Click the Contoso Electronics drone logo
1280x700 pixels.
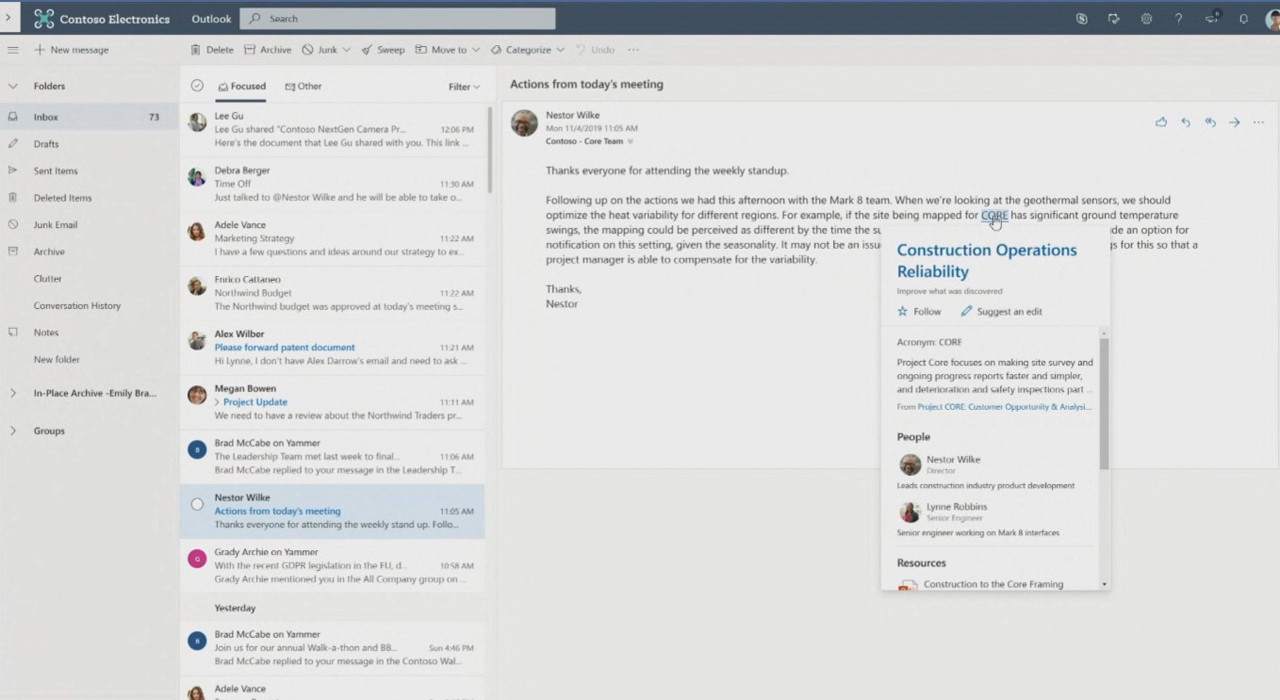pyautogui.click(x=44, y=18)
